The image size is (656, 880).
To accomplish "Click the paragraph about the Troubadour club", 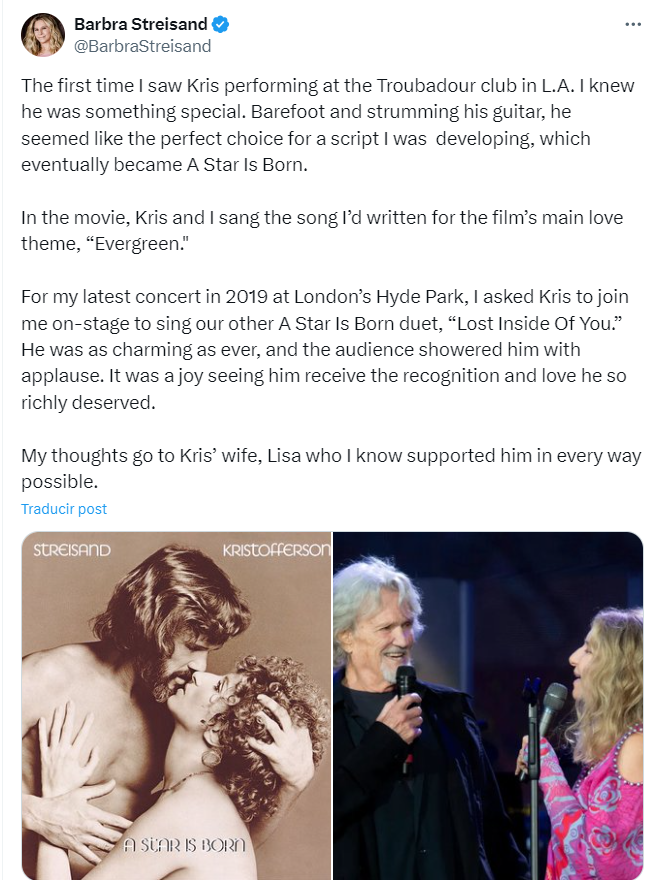I will pos(326,125).
